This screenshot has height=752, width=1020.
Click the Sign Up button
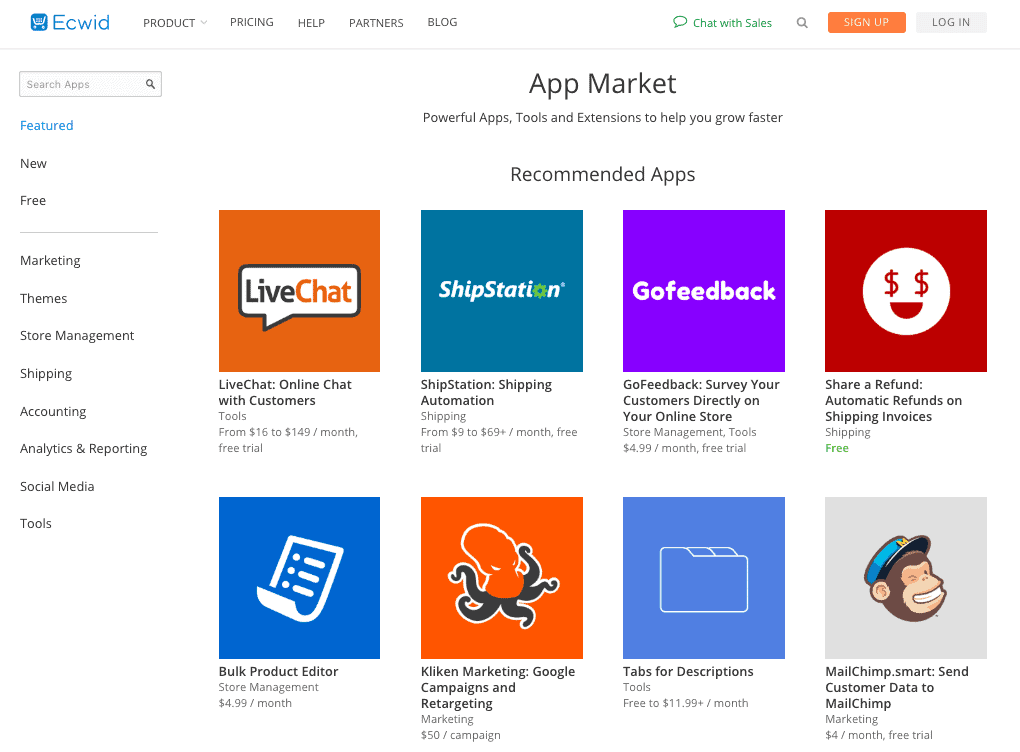[x=866, y=22]
